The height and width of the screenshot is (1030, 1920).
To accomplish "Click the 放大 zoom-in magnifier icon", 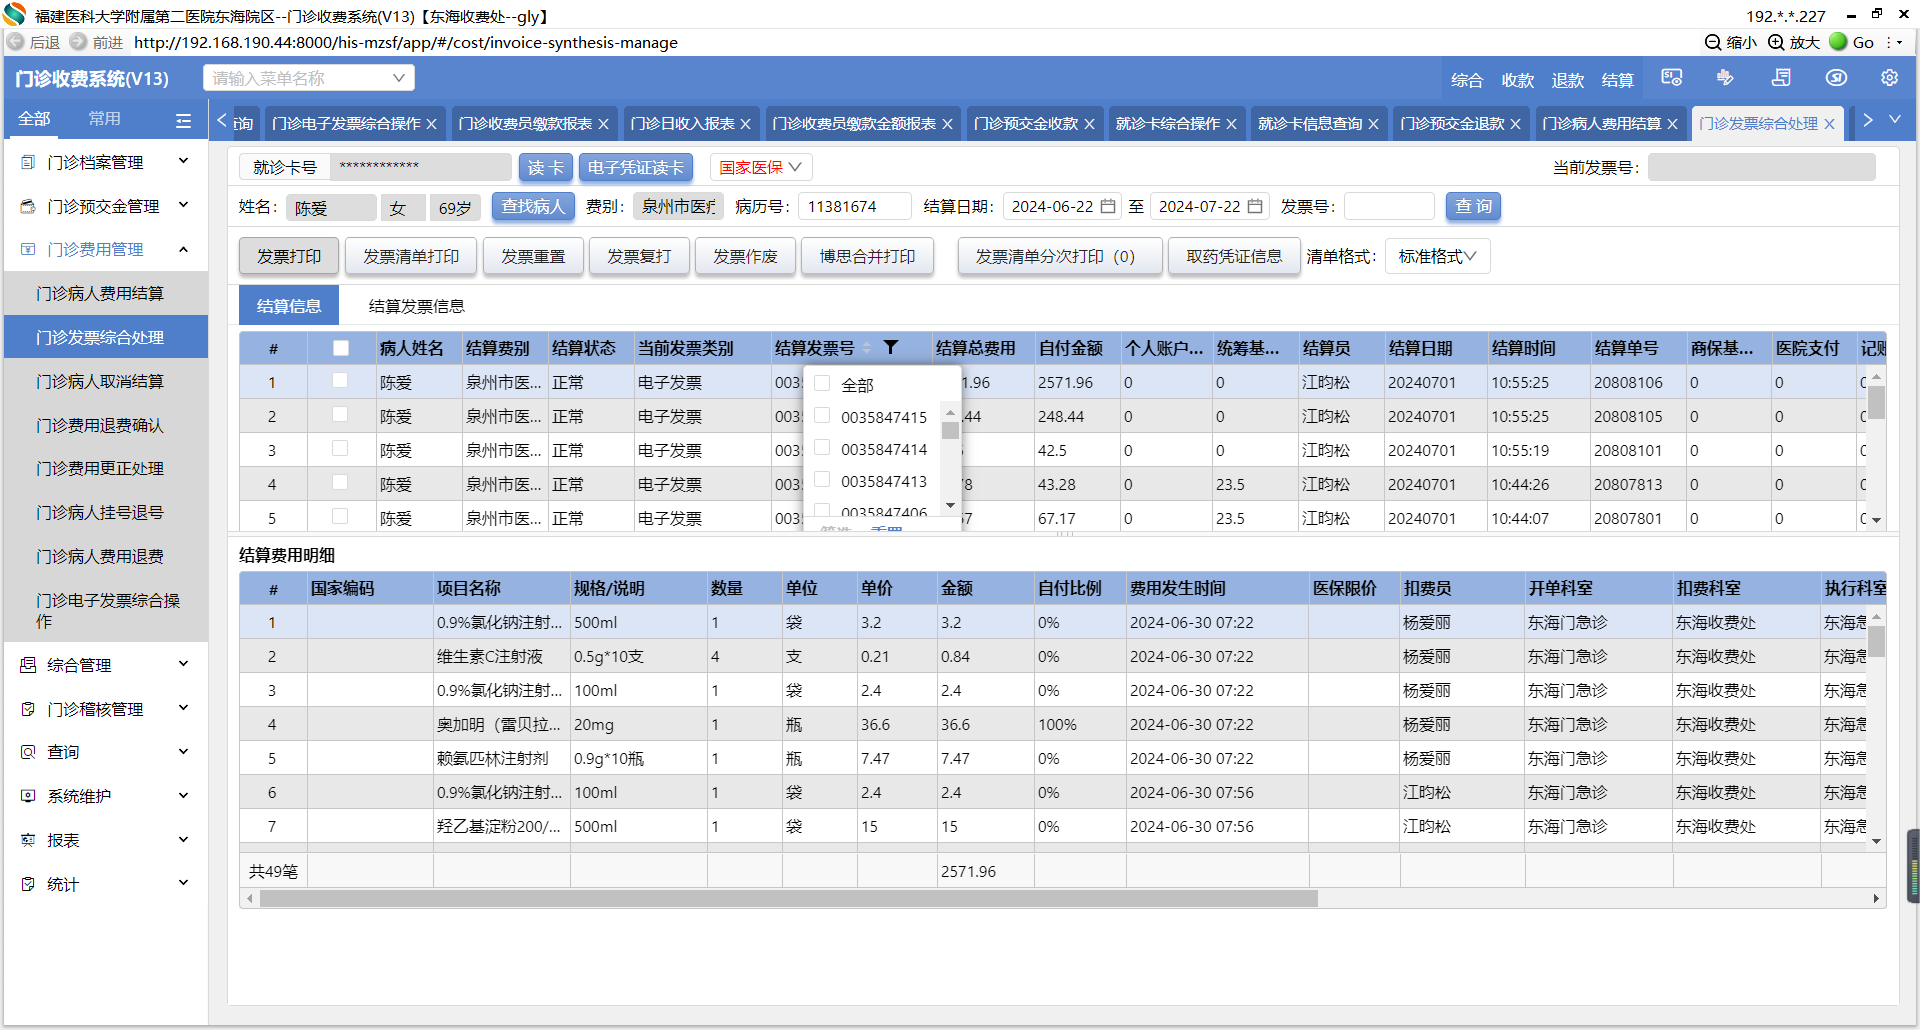I will coord(1776,42).
